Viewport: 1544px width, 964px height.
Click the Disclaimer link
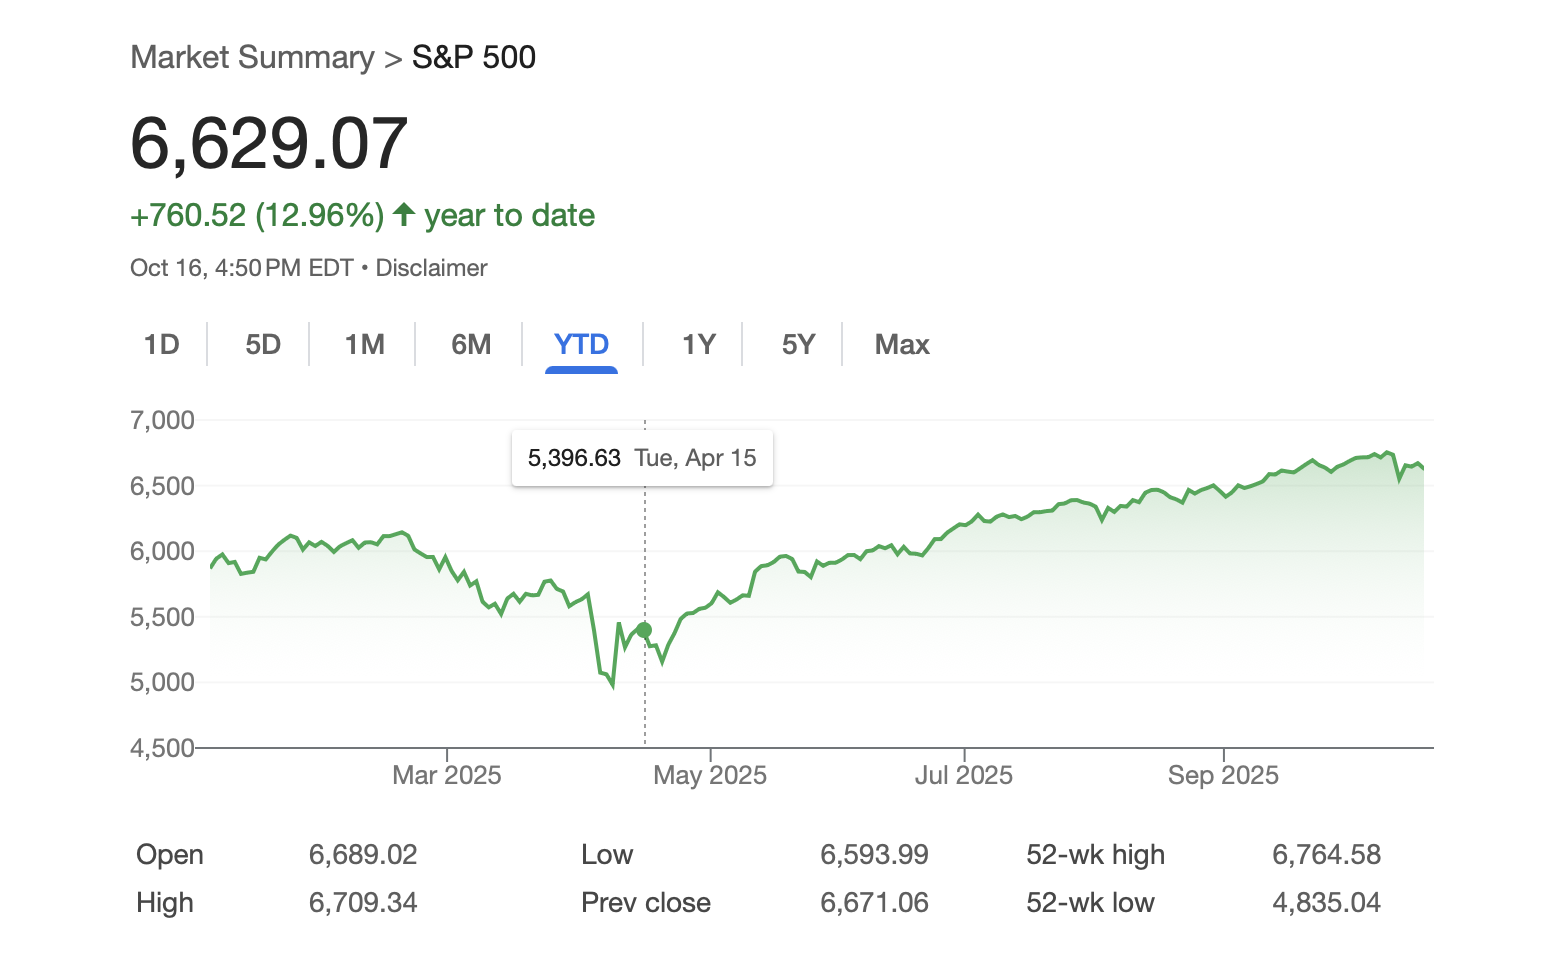431,268
